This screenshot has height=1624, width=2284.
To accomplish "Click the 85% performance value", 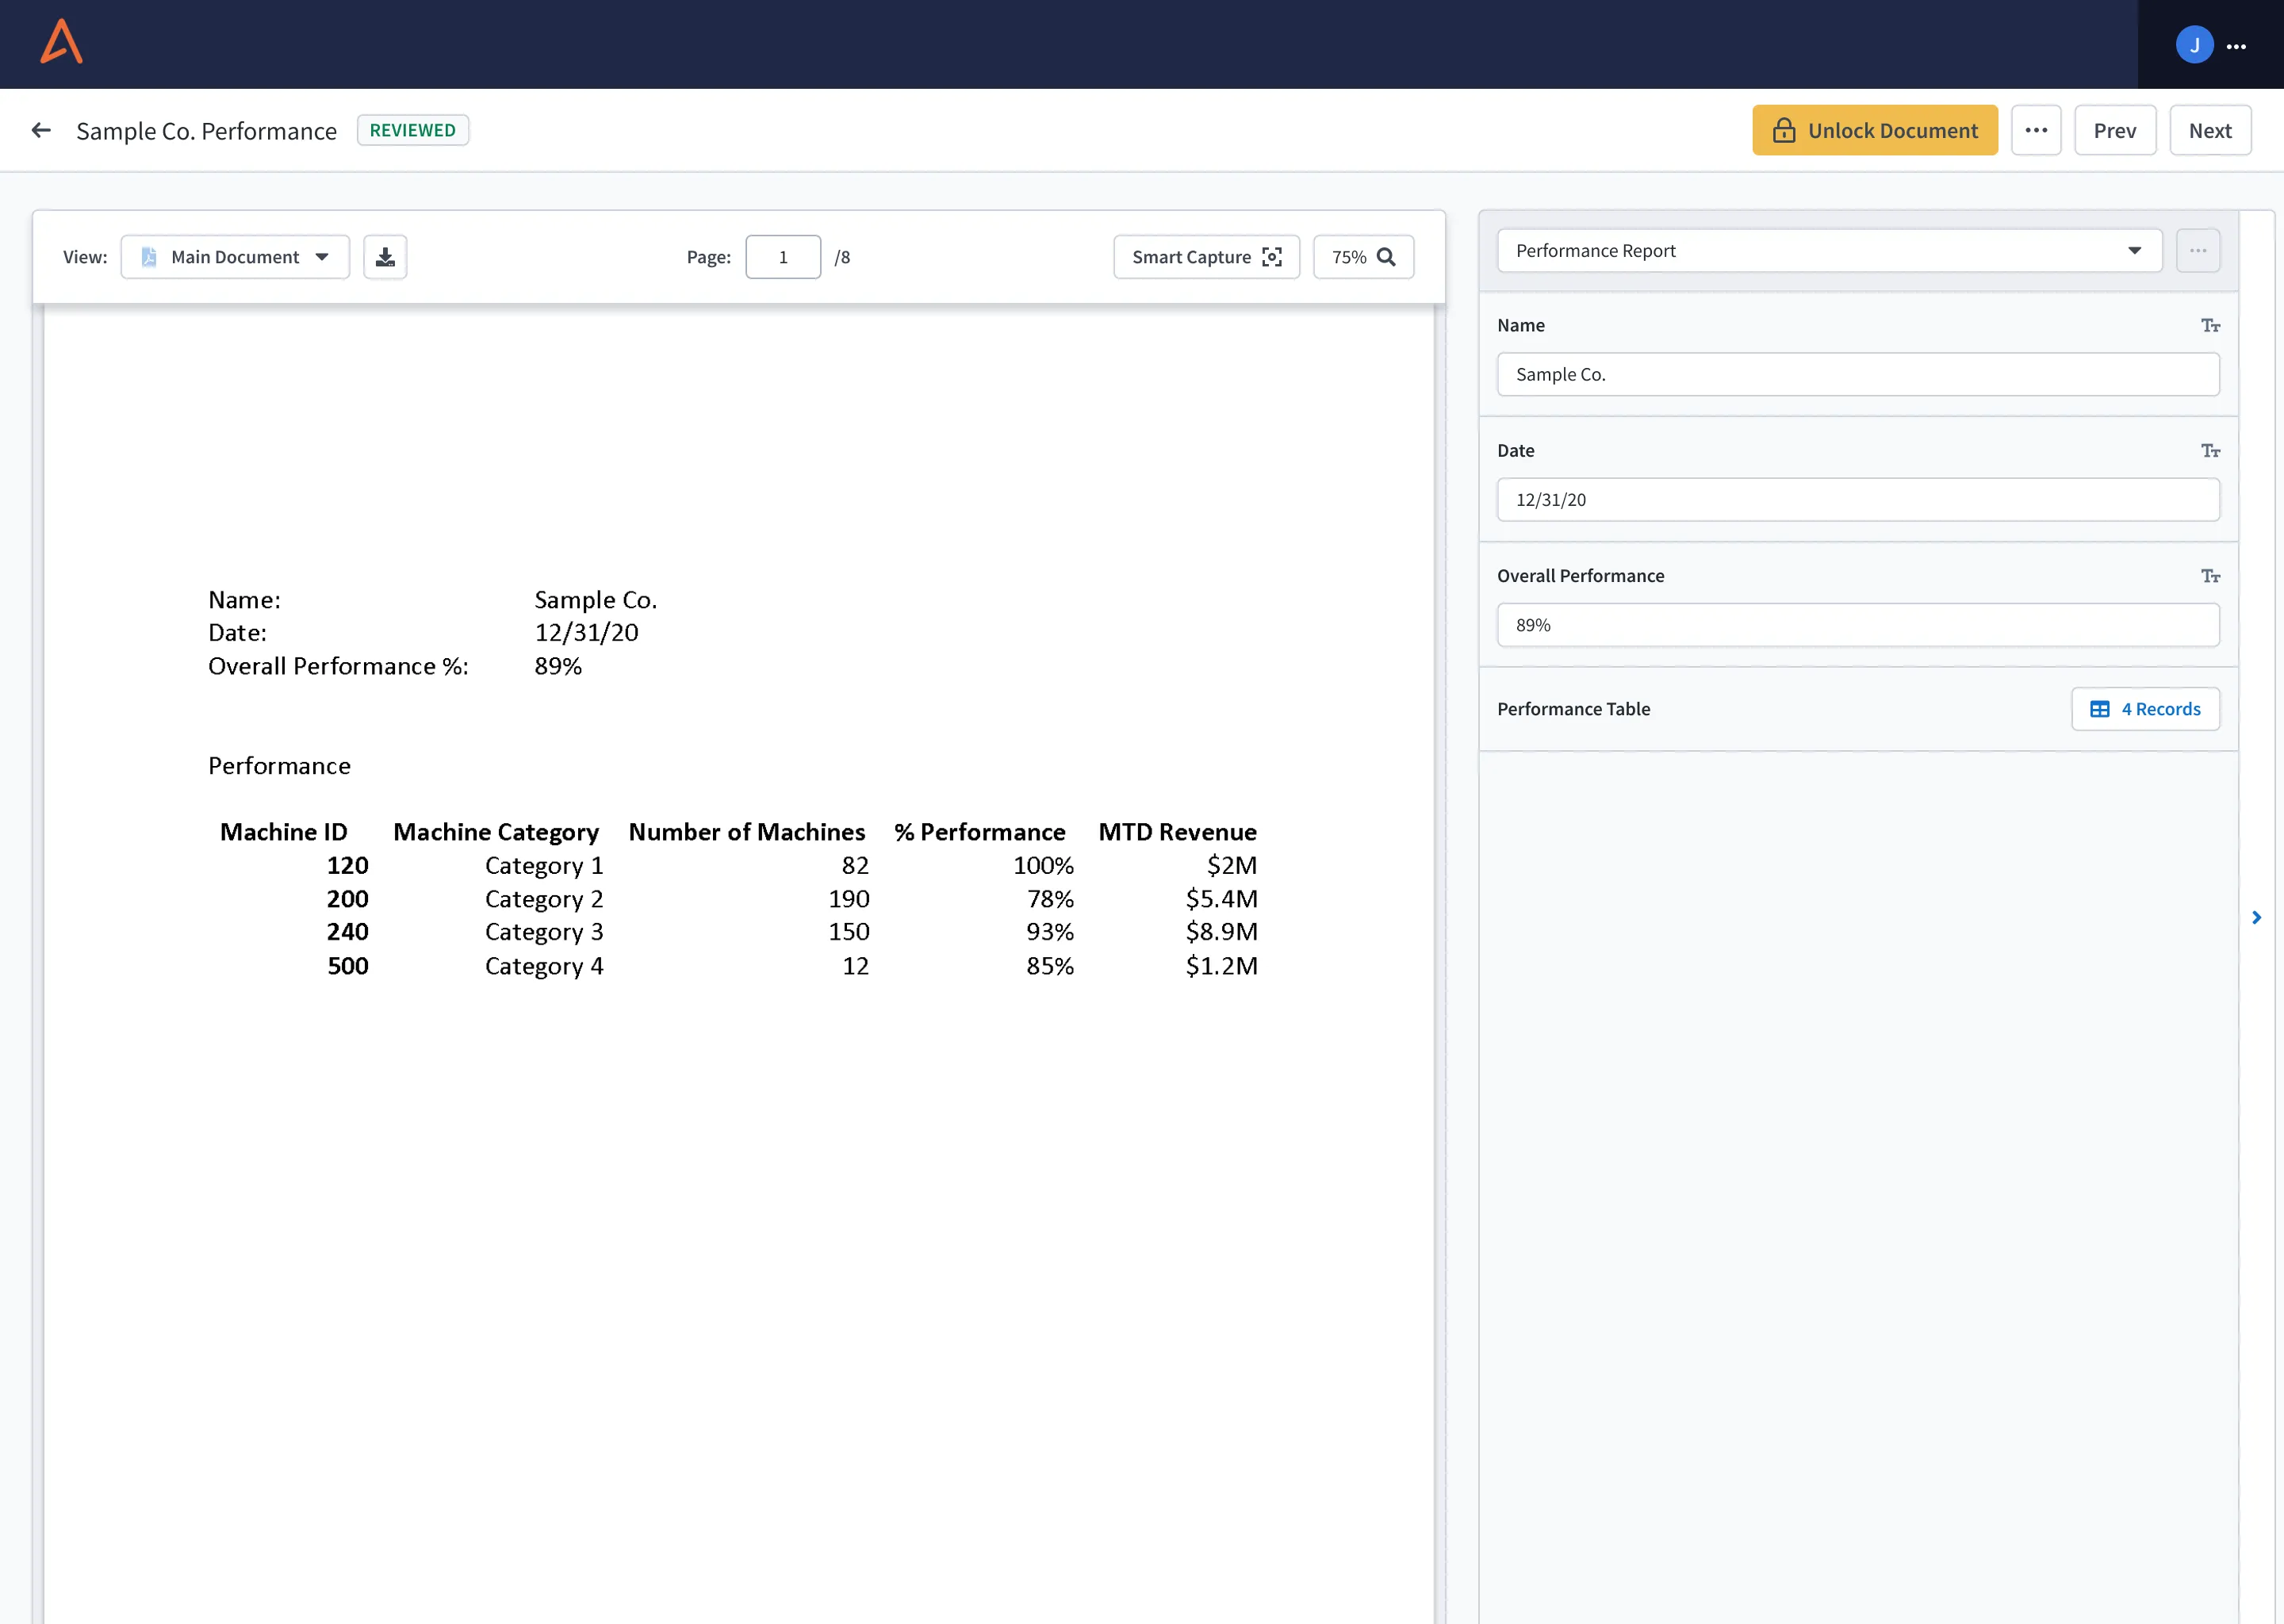I will (1049, 966).
